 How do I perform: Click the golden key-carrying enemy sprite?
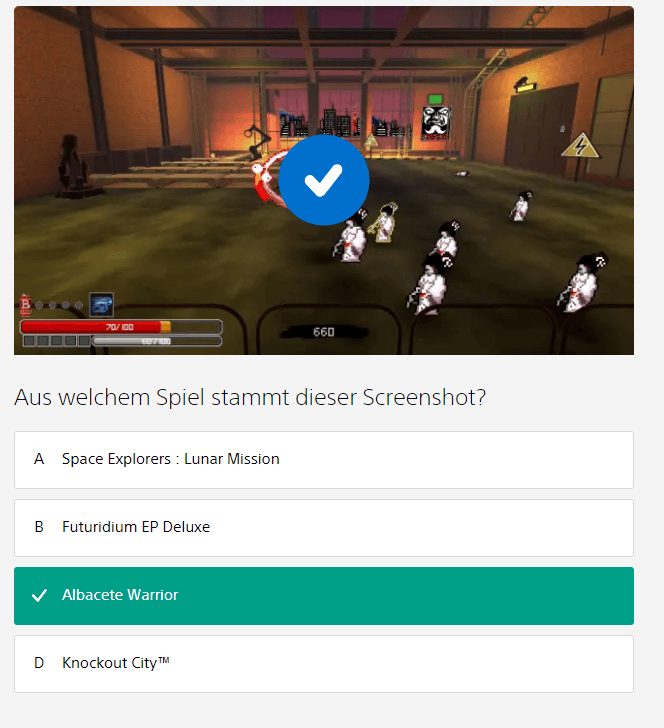tap(383, 223)
